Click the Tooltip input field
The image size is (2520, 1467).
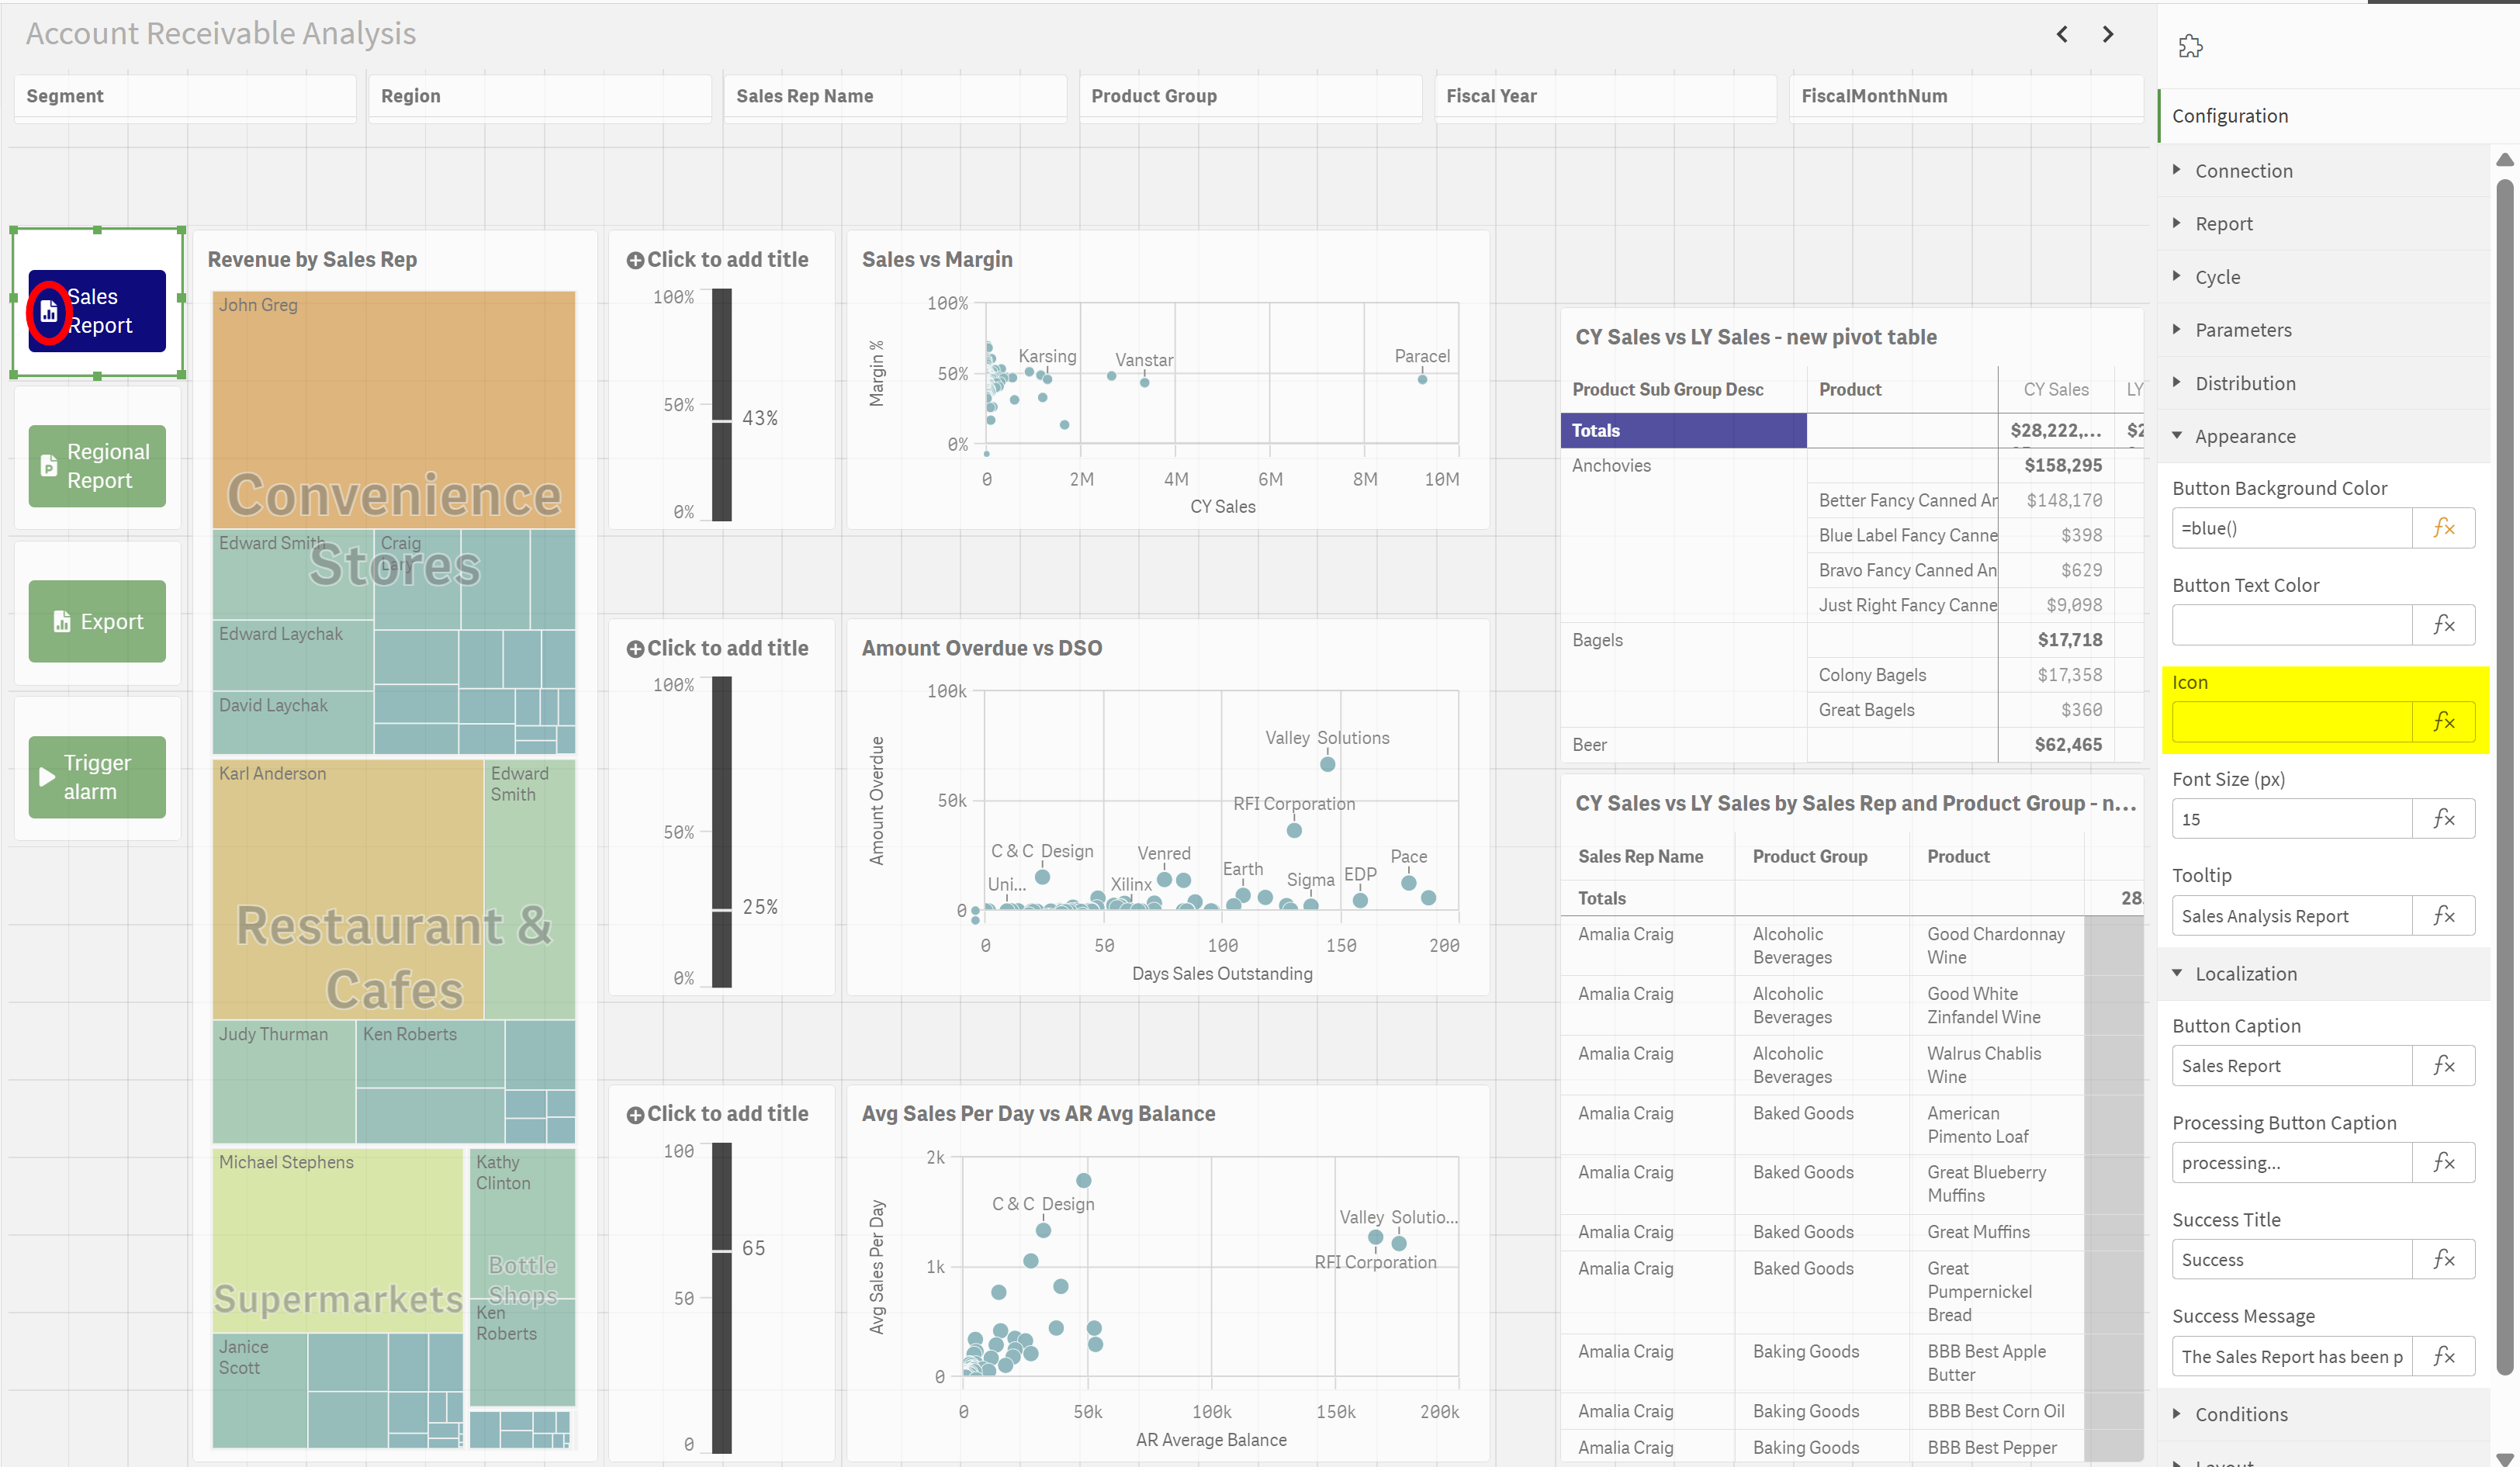[x=2292, y=916]
